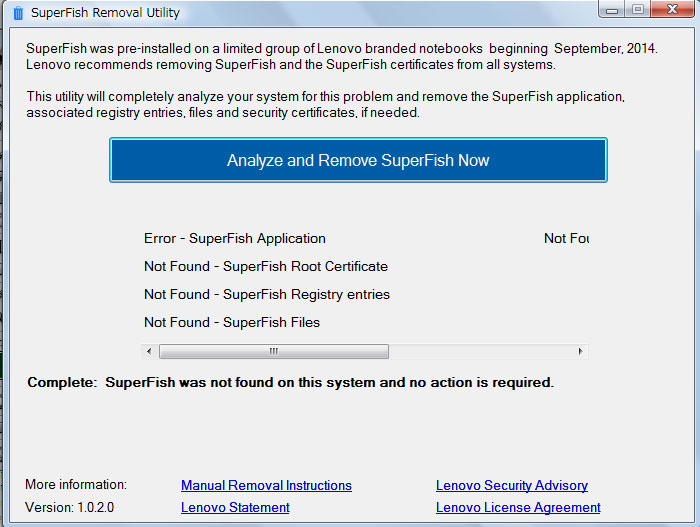The width and height of the screenshot is (700, 527).
Task: Select the Error - SuperFish Application row
Action: click(235, 239)
